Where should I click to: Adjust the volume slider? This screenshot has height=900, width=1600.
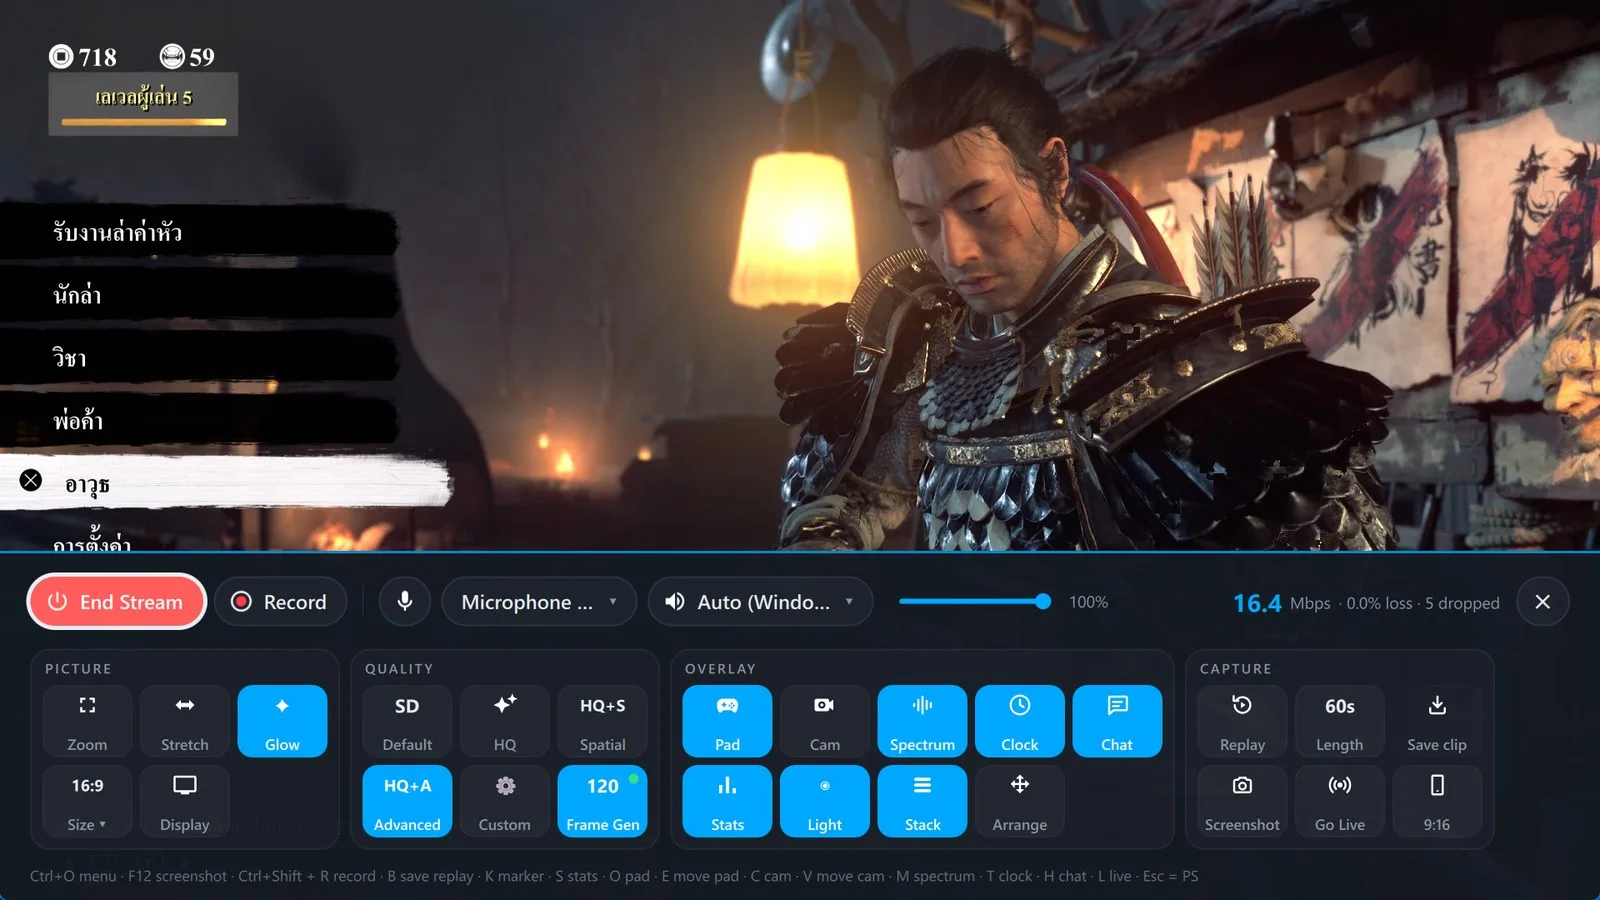975,602
